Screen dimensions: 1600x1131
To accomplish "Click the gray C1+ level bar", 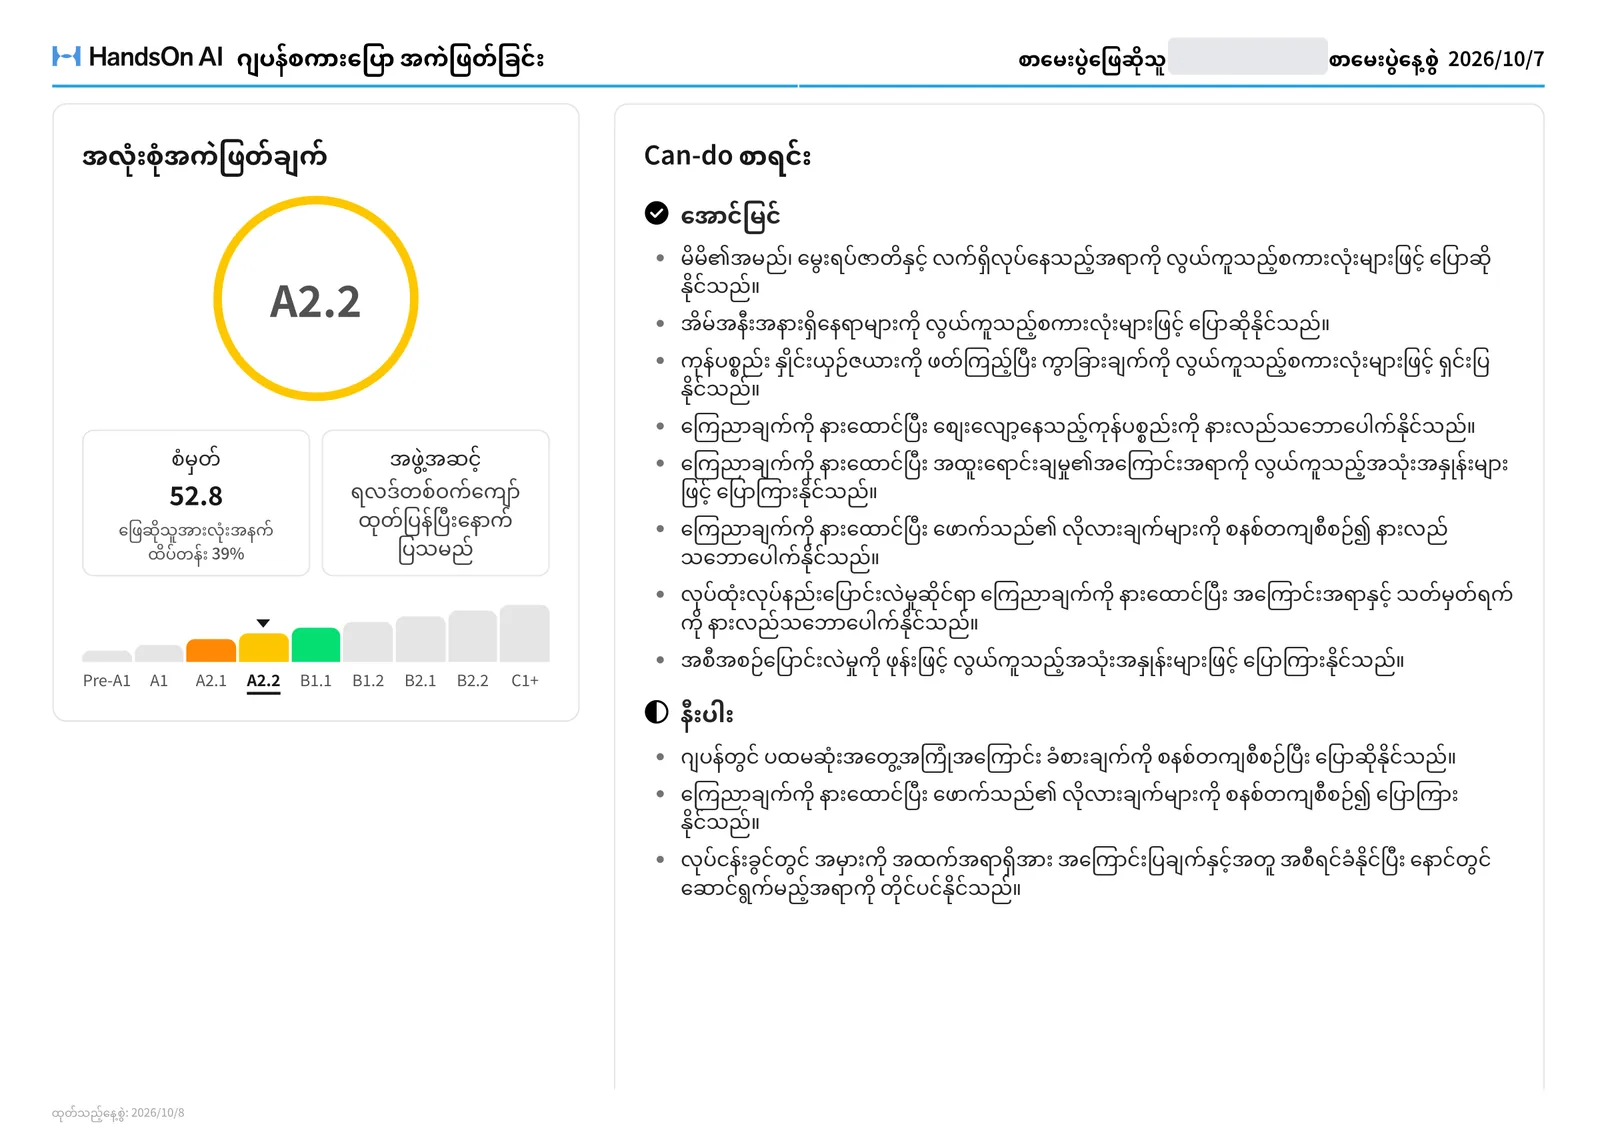I will coord(524,633).
